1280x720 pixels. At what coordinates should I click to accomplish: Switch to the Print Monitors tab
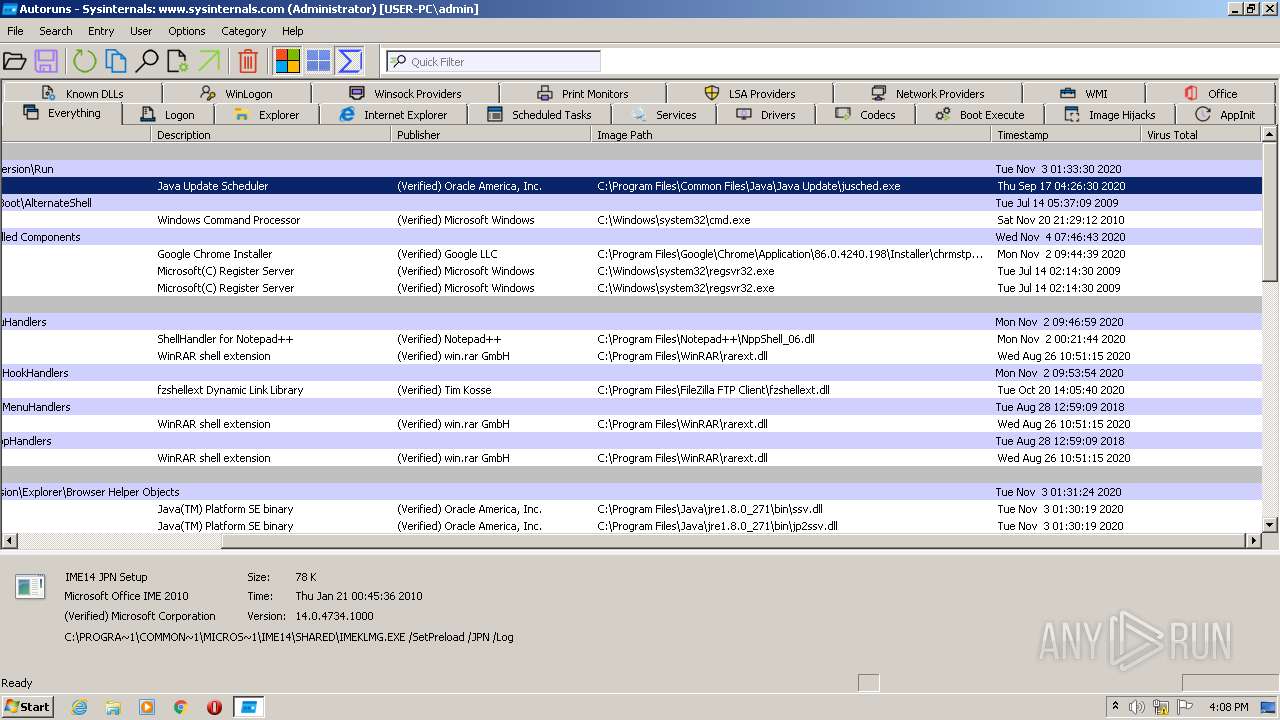tap(583, 93)
